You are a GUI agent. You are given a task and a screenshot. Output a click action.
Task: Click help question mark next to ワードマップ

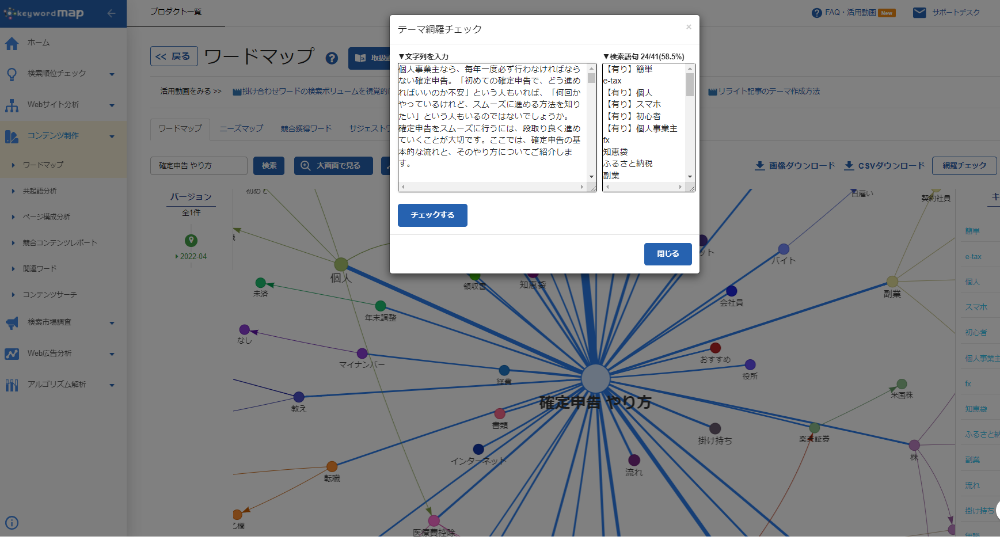click(332, 58)
